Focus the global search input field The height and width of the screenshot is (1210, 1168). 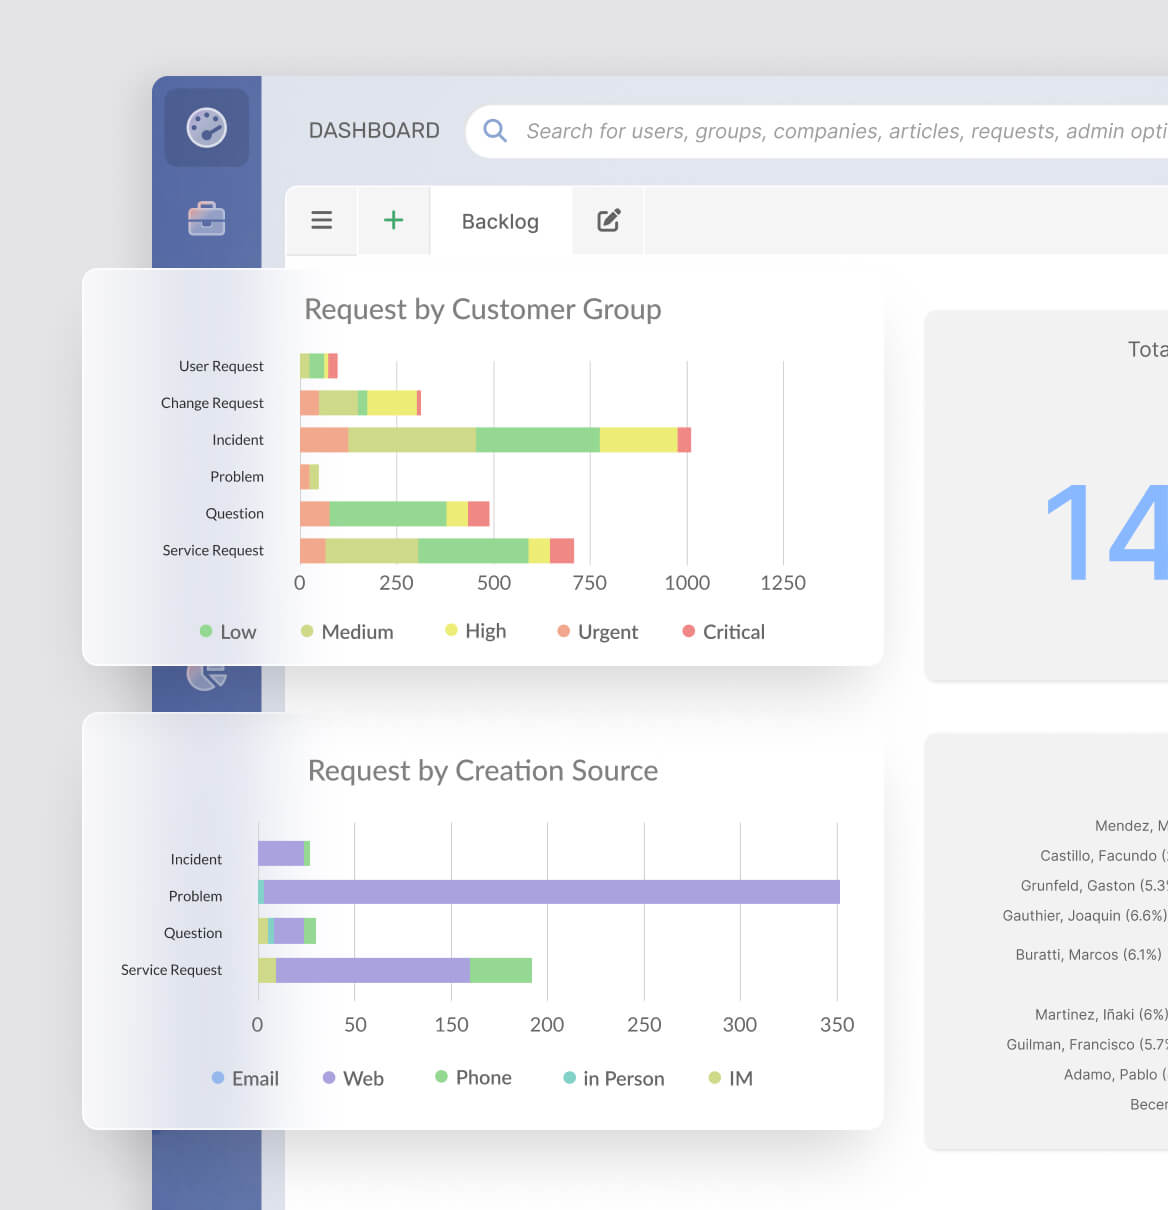[x=840, y=131]
